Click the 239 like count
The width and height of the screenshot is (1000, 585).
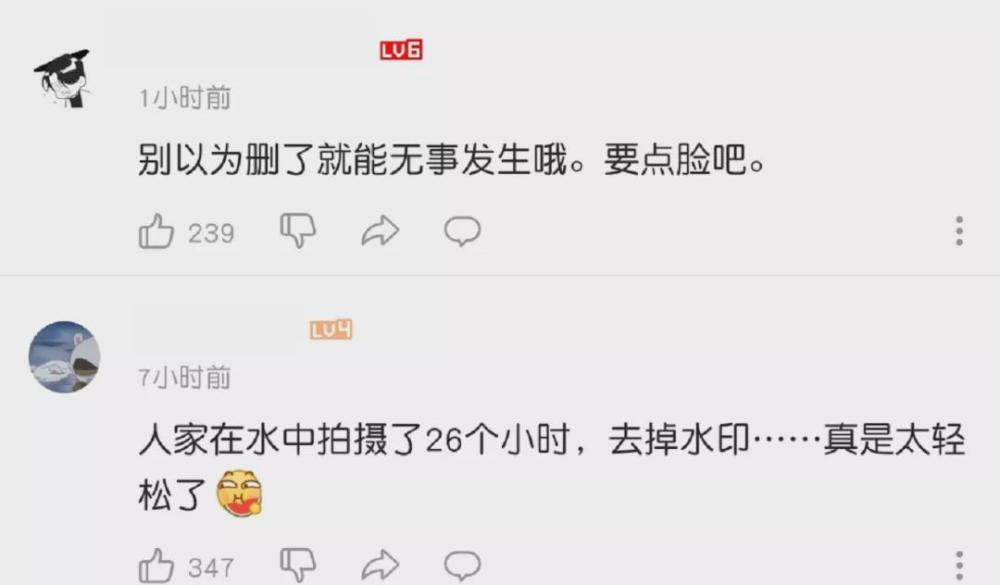click(211, 233)
